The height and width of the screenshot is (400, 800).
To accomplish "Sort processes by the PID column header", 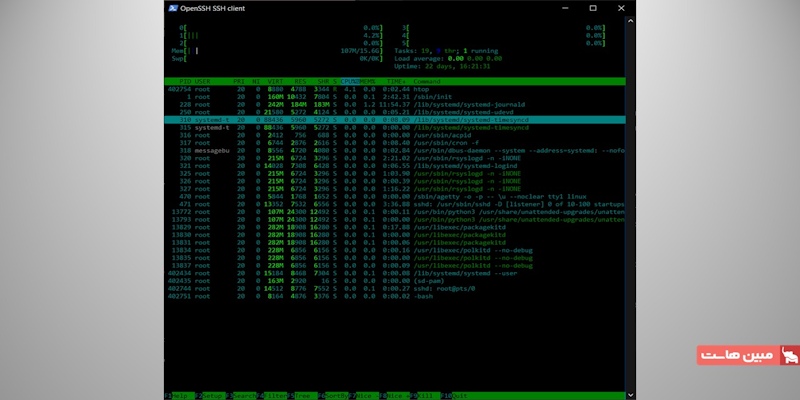I will point(185,82).
